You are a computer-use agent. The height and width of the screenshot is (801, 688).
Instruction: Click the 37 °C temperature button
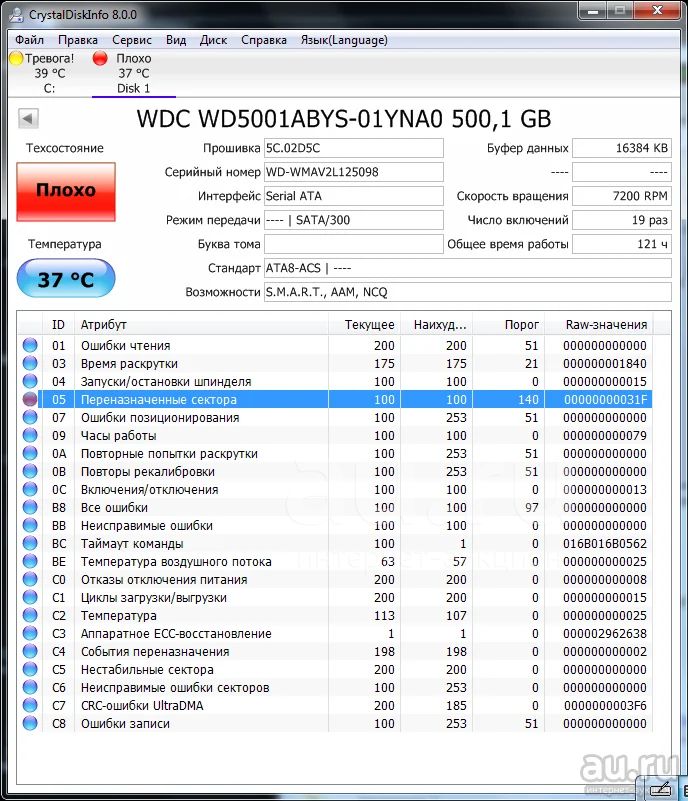tap(66, 278)
